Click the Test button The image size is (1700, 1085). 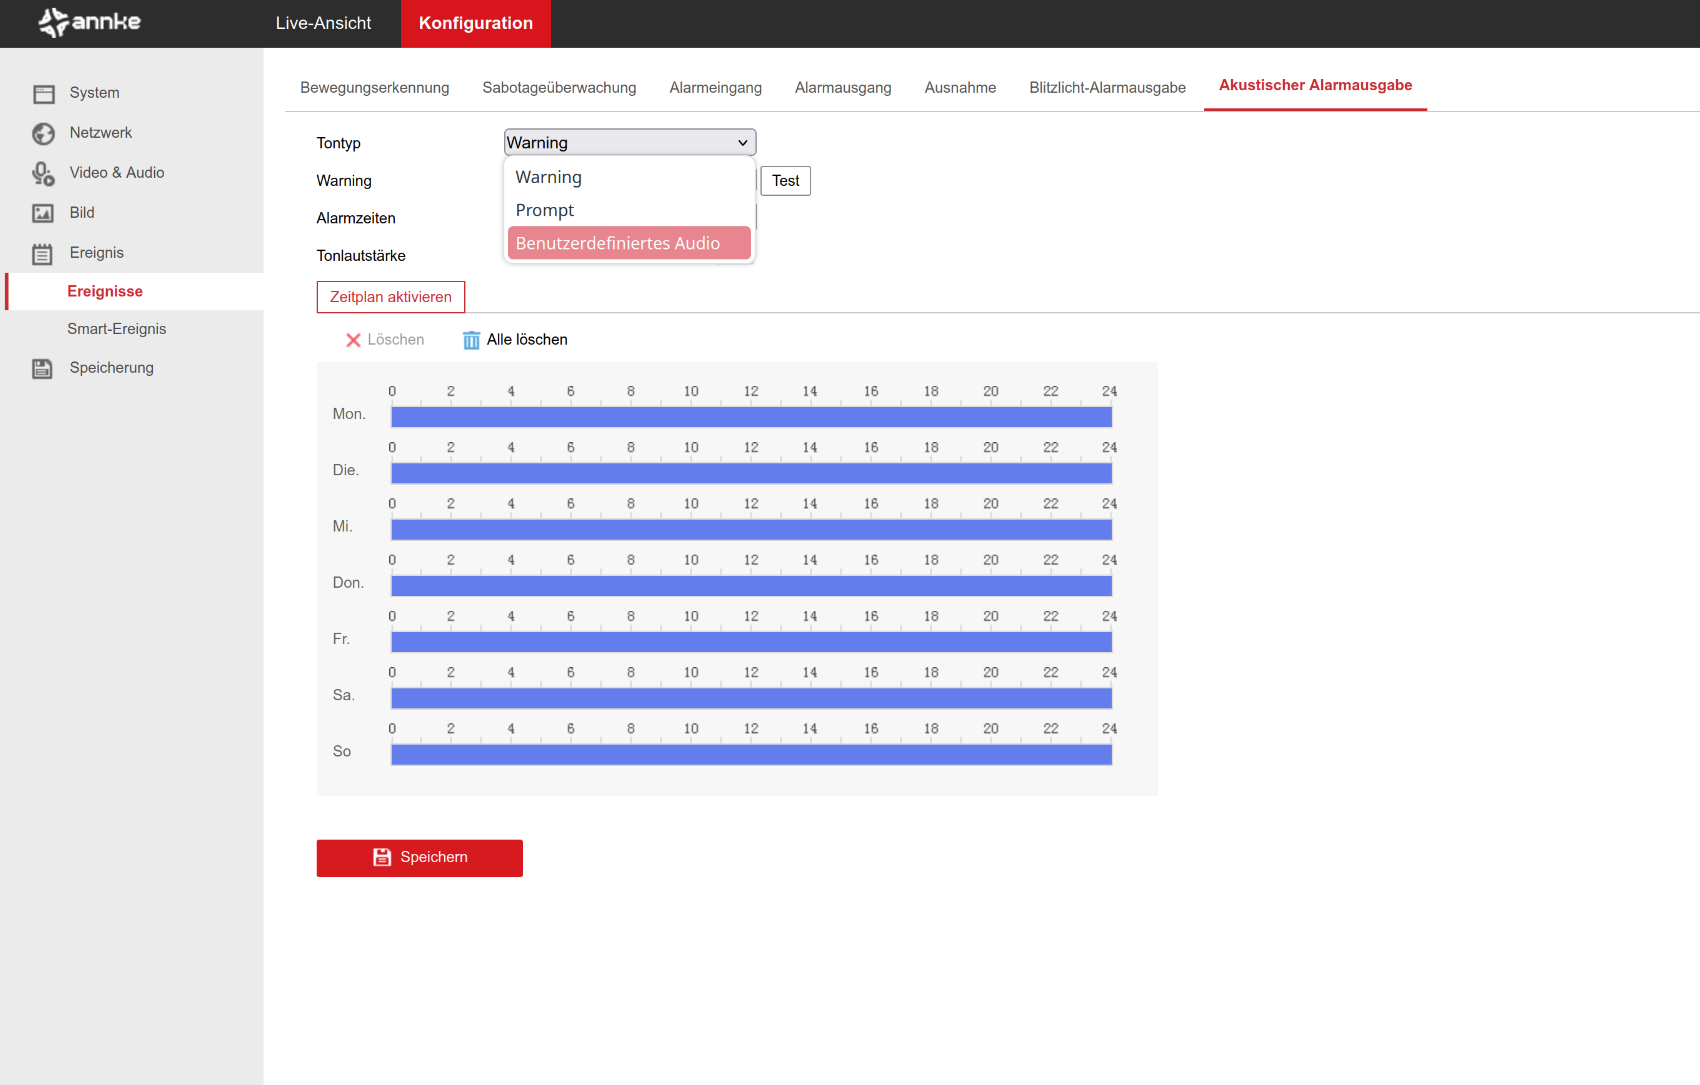[785, 181]
